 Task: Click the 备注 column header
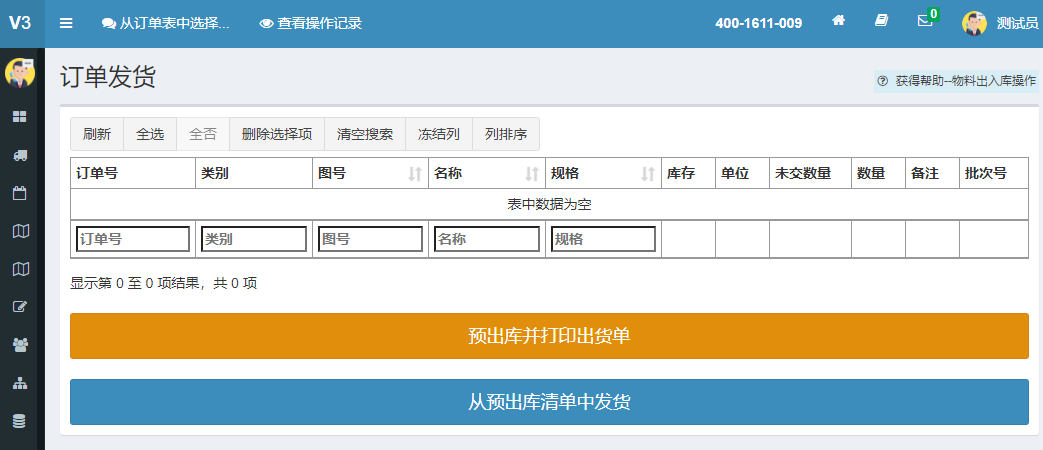[x=932, y=173]
